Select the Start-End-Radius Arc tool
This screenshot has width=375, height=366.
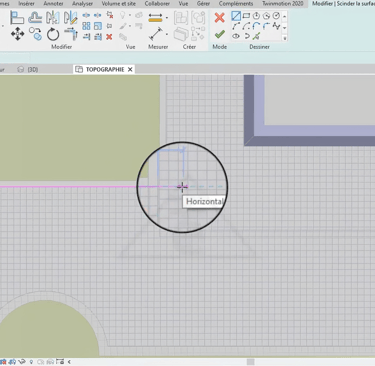pos(236,26)
